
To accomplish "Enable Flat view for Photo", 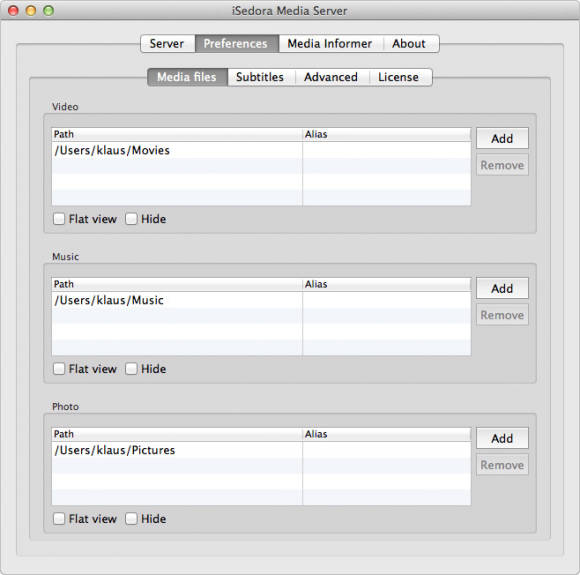I will 59,519.
